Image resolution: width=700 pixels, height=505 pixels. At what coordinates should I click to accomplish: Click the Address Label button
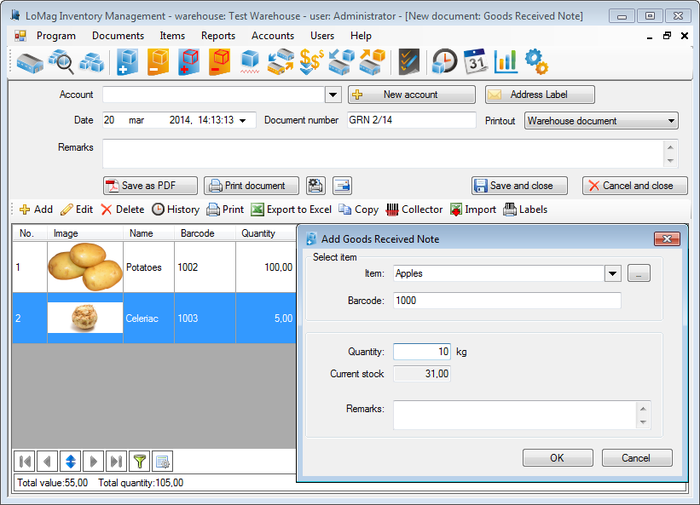540,95
